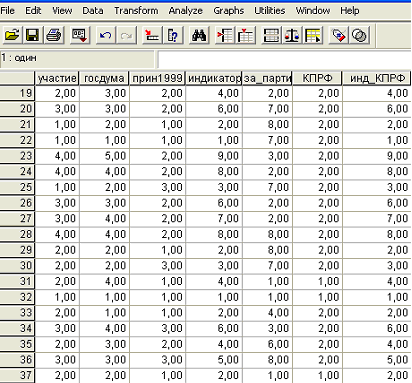Click инд_КПРФ cell in row 24
The image size is (412, 383).
[377, 171]
